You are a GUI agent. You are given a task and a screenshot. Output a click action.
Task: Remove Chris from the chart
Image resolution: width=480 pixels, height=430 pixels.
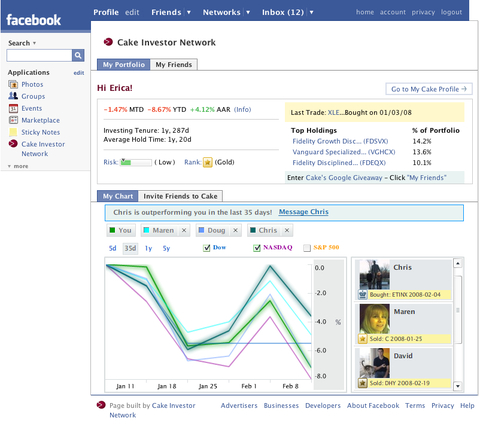tap(287, 230)
